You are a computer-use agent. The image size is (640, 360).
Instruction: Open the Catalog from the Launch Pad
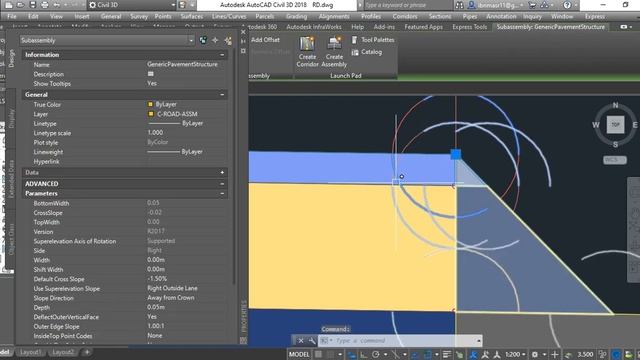coord(367,52)
